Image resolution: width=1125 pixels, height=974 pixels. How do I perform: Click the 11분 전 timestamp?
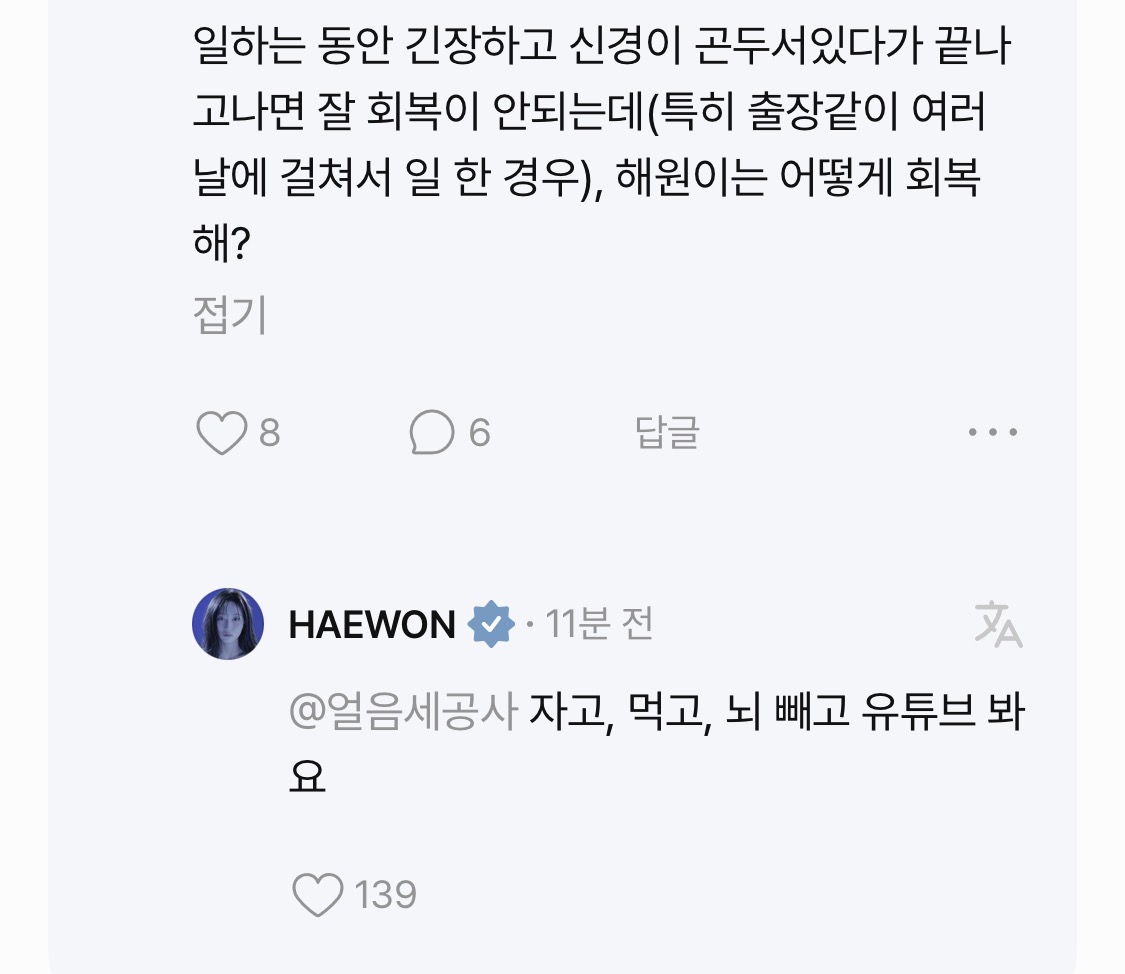point(599,624)
